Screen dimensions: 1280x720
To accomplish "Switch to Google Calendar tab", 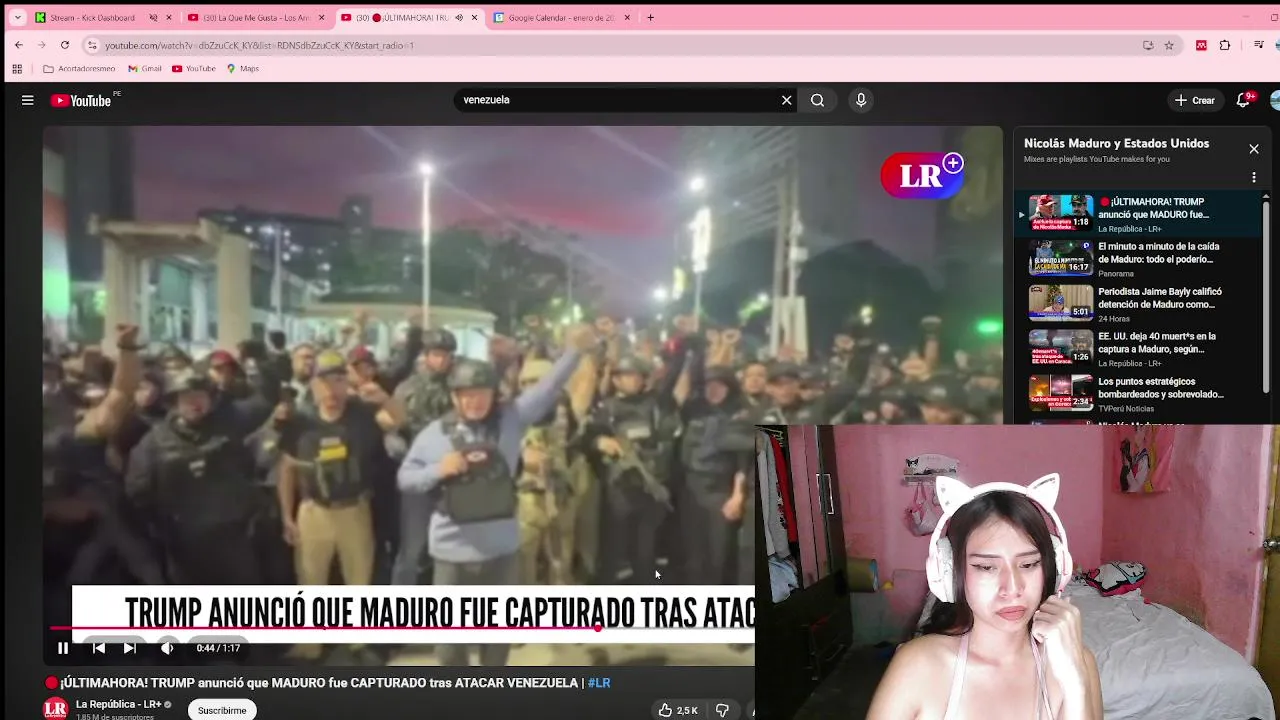I will [561, 18].
